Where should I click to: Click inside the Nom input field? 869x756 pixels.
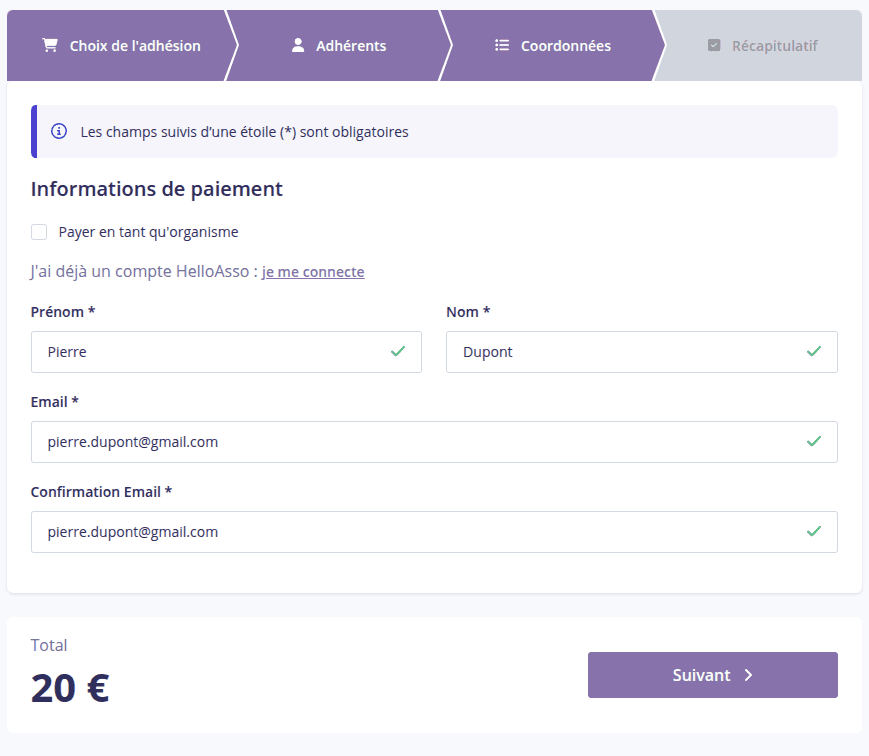coord(620,352)
